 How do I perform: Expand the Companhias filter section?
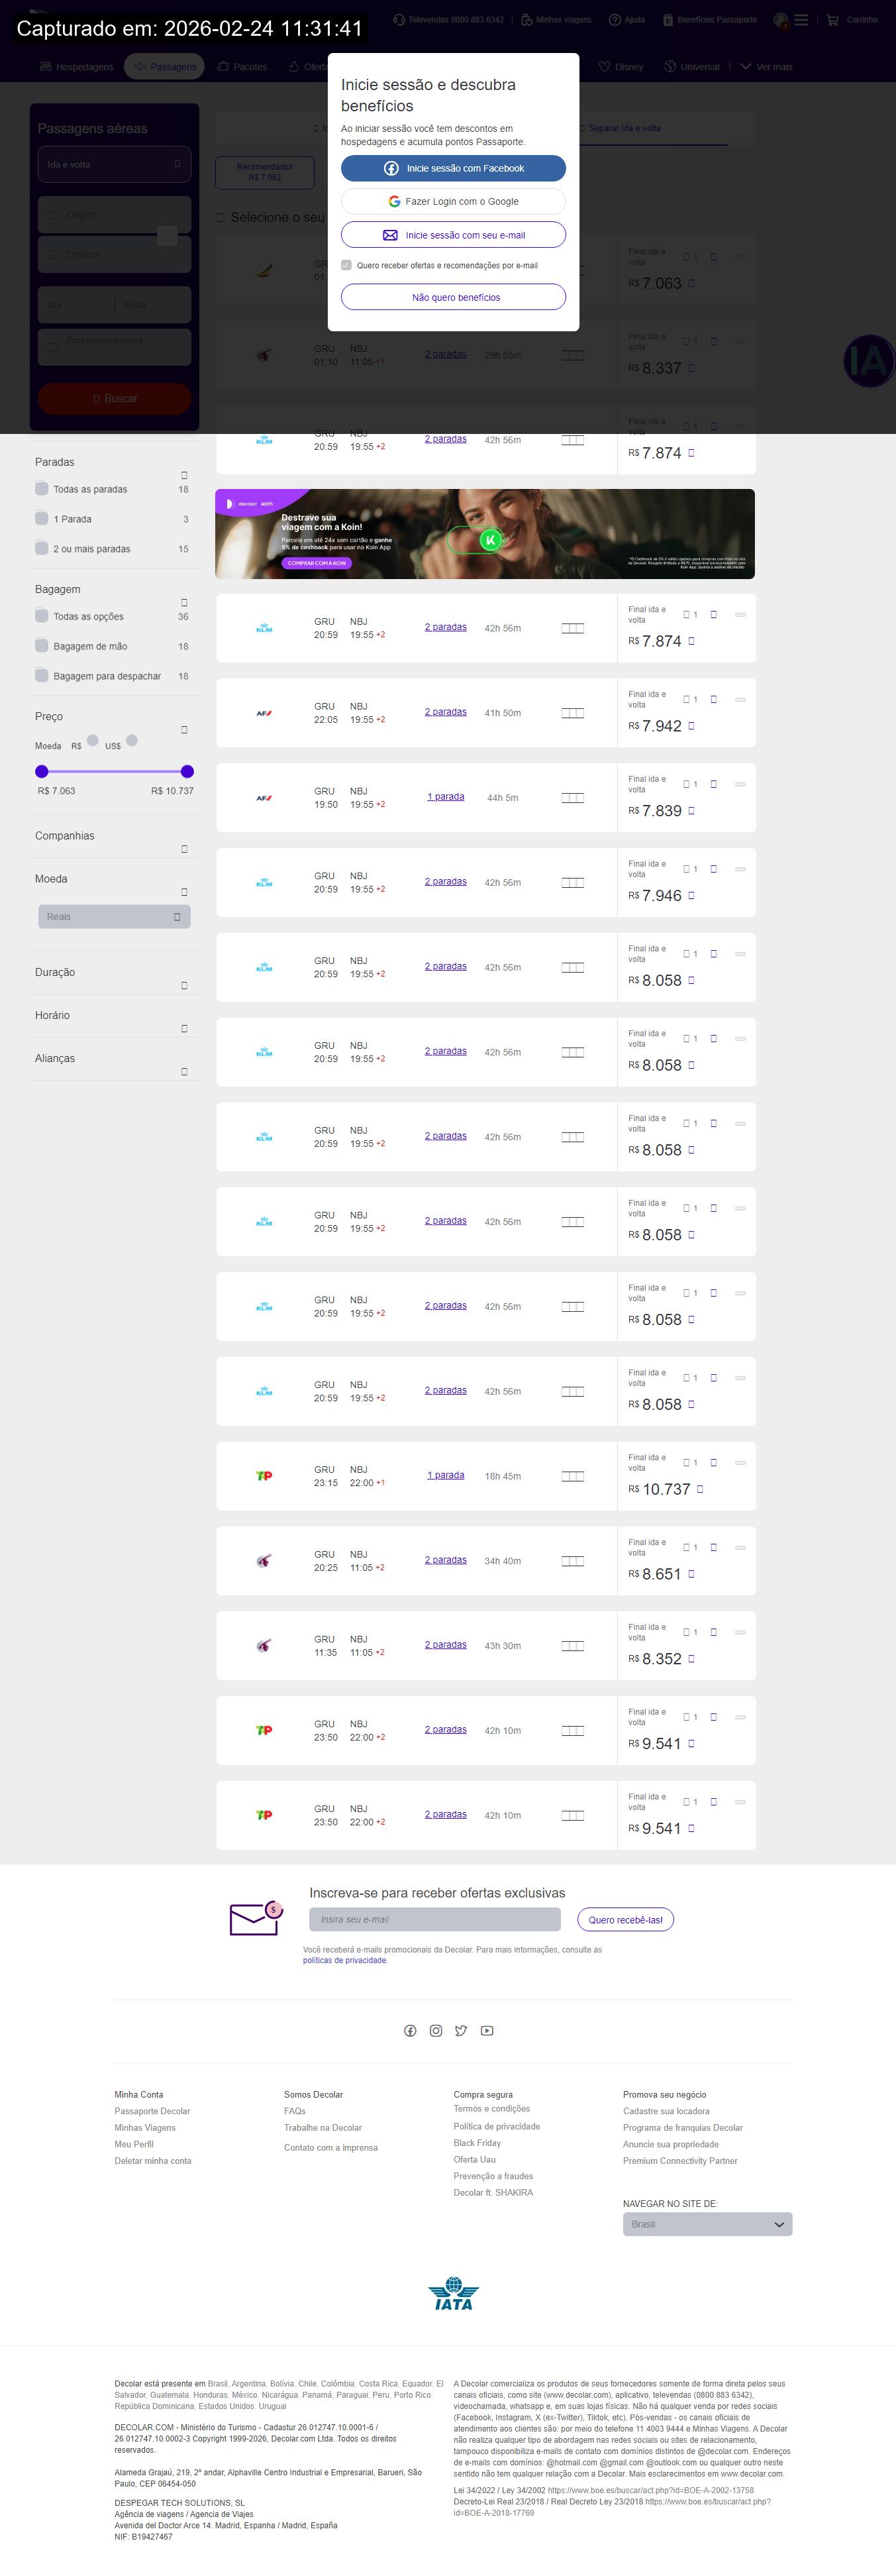click(x=184, y=849)
